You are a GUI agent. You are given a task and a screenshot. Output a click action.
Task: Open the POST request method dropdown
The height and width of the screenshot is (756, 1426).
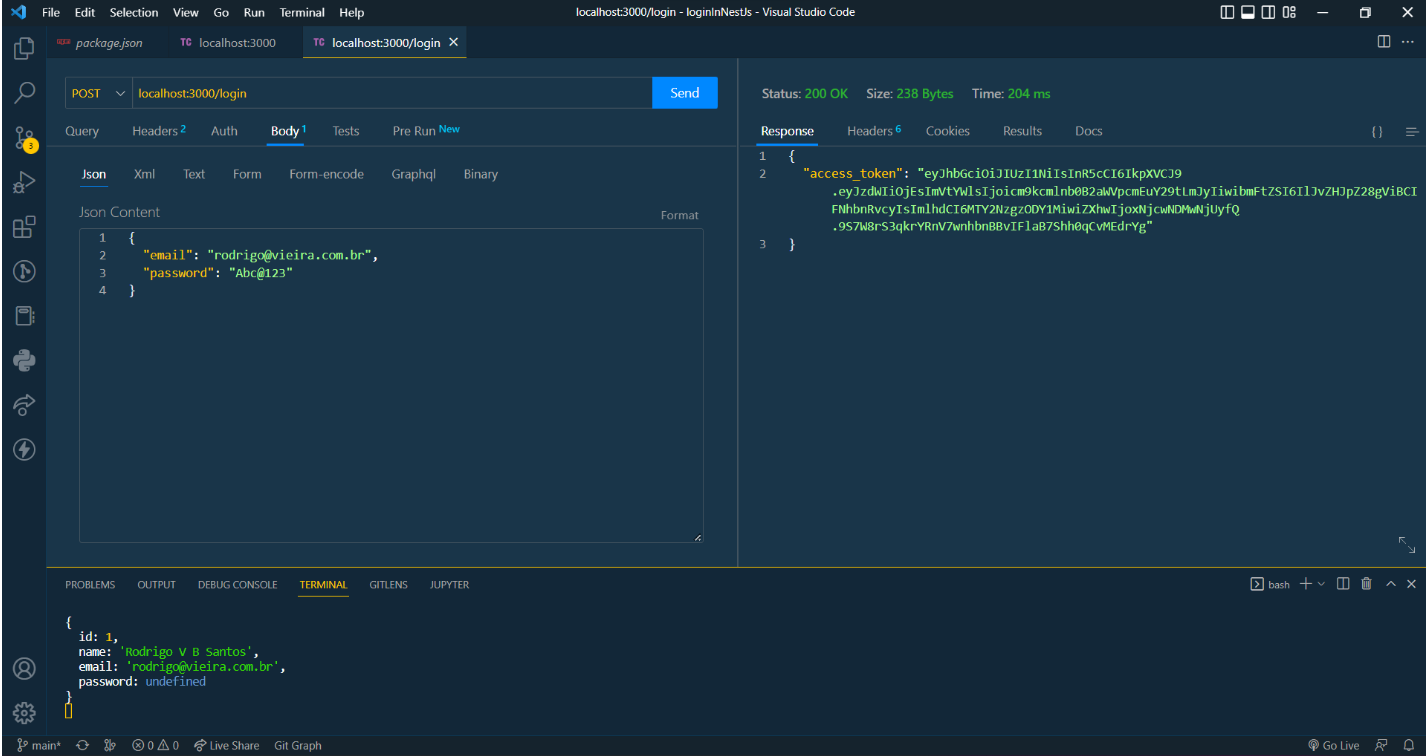tap(97, 92)
